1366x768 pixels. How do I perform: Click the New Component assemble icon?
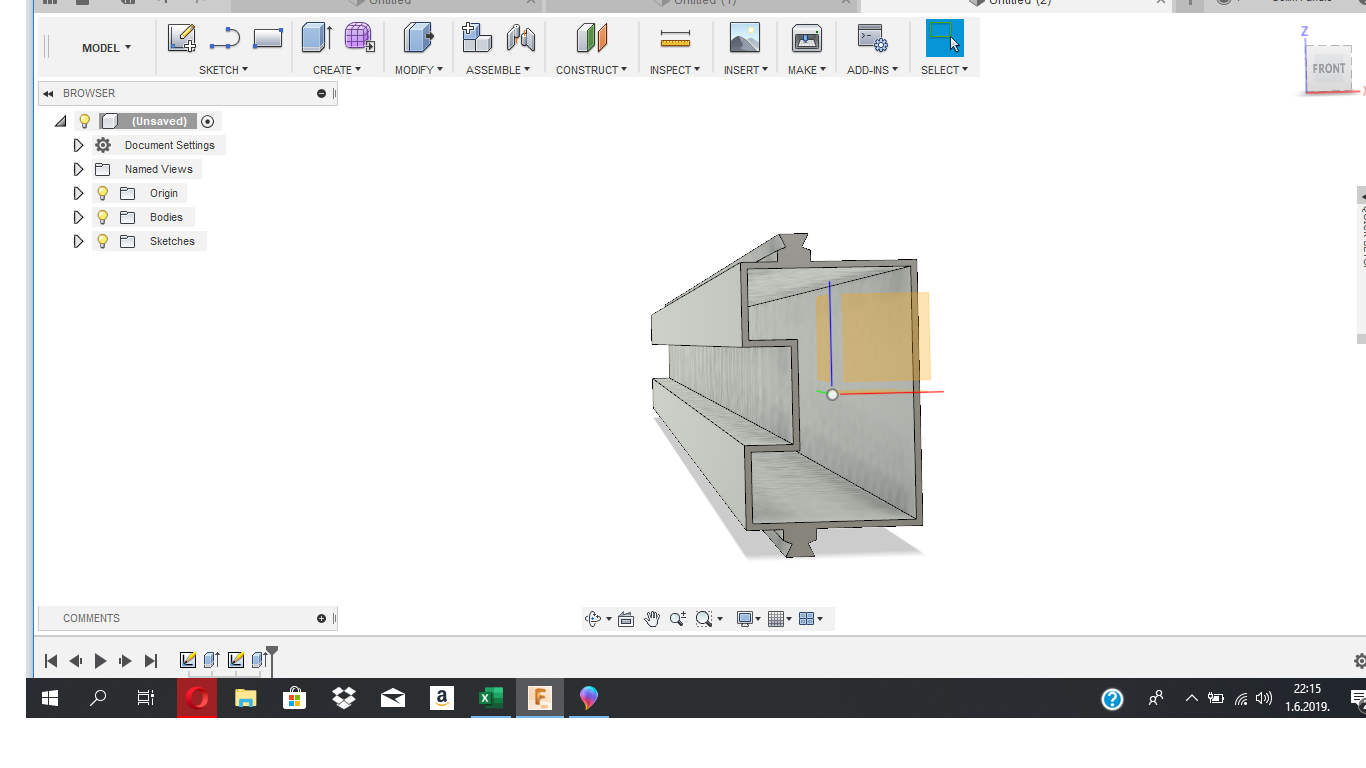[477, 39]
